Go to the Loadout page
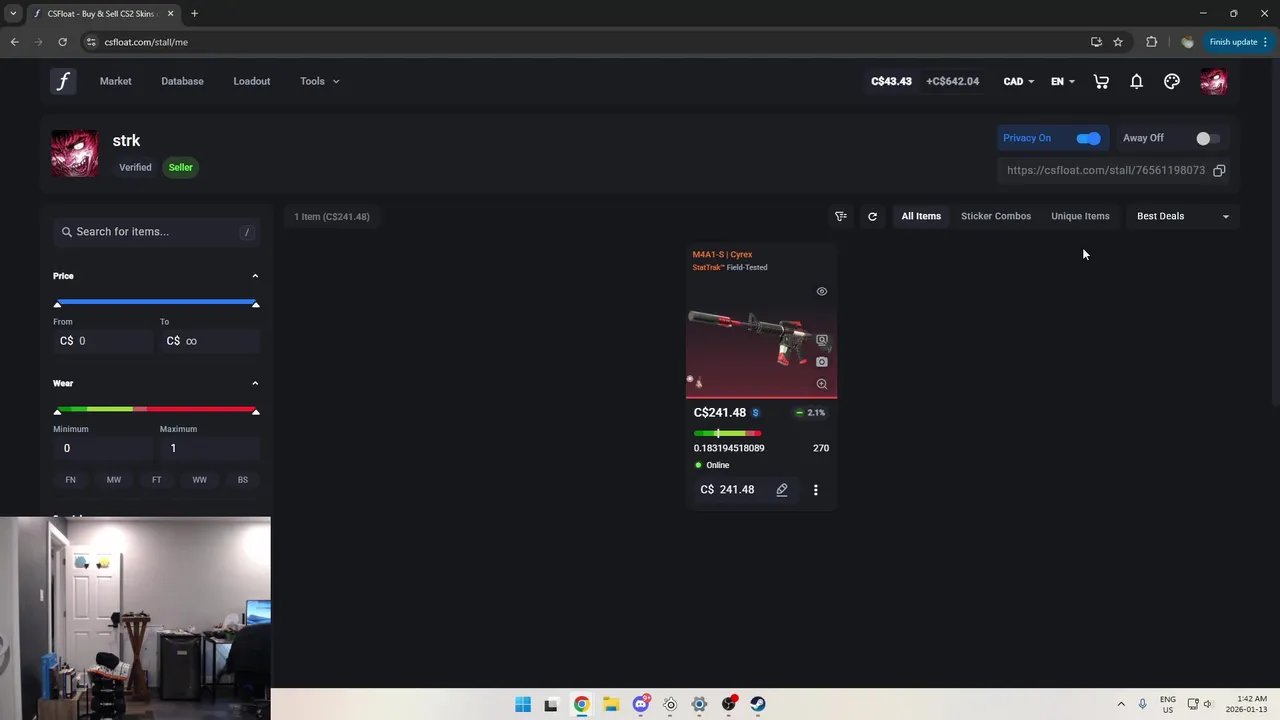The image size is (1280, 720). click(x=252, y=81)
